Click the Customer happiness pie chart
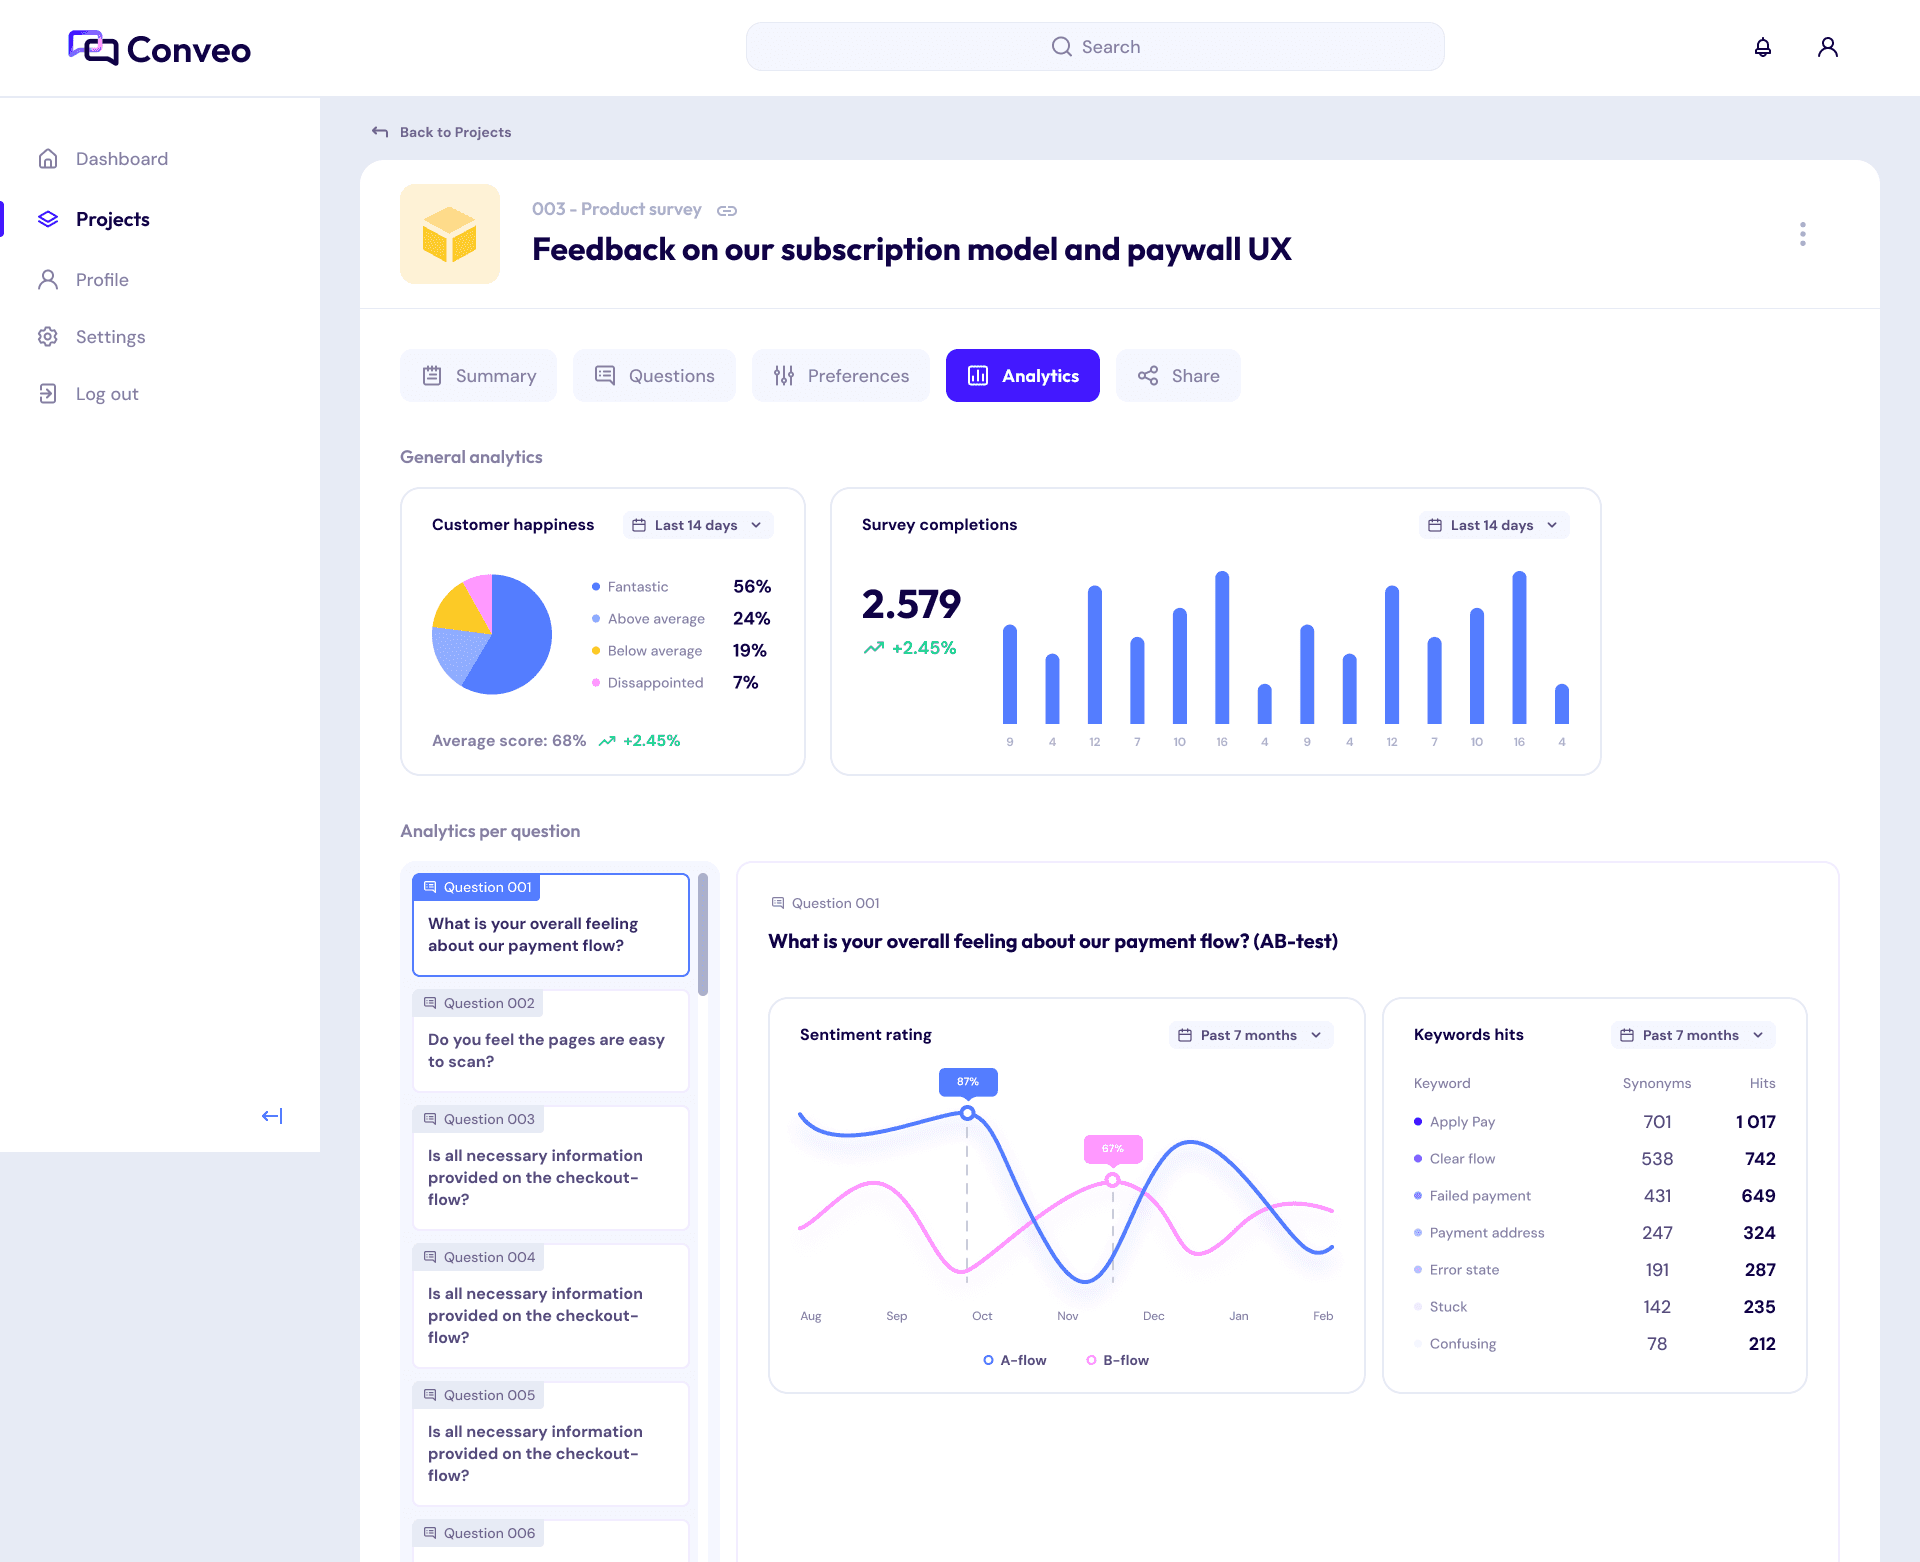The height and width of the screenshot is (1562, 1920). (492, 634)
